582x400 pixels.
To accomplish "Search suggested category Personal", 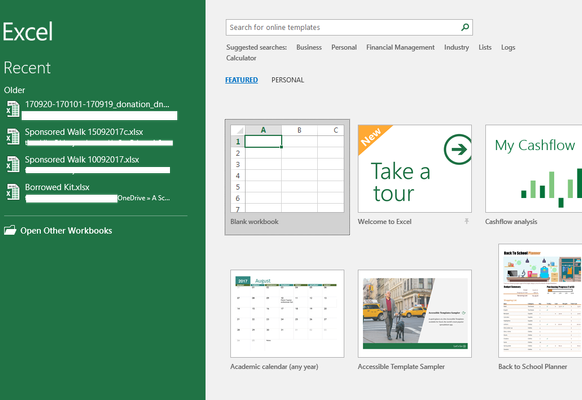I will click(x=344, y=47).
